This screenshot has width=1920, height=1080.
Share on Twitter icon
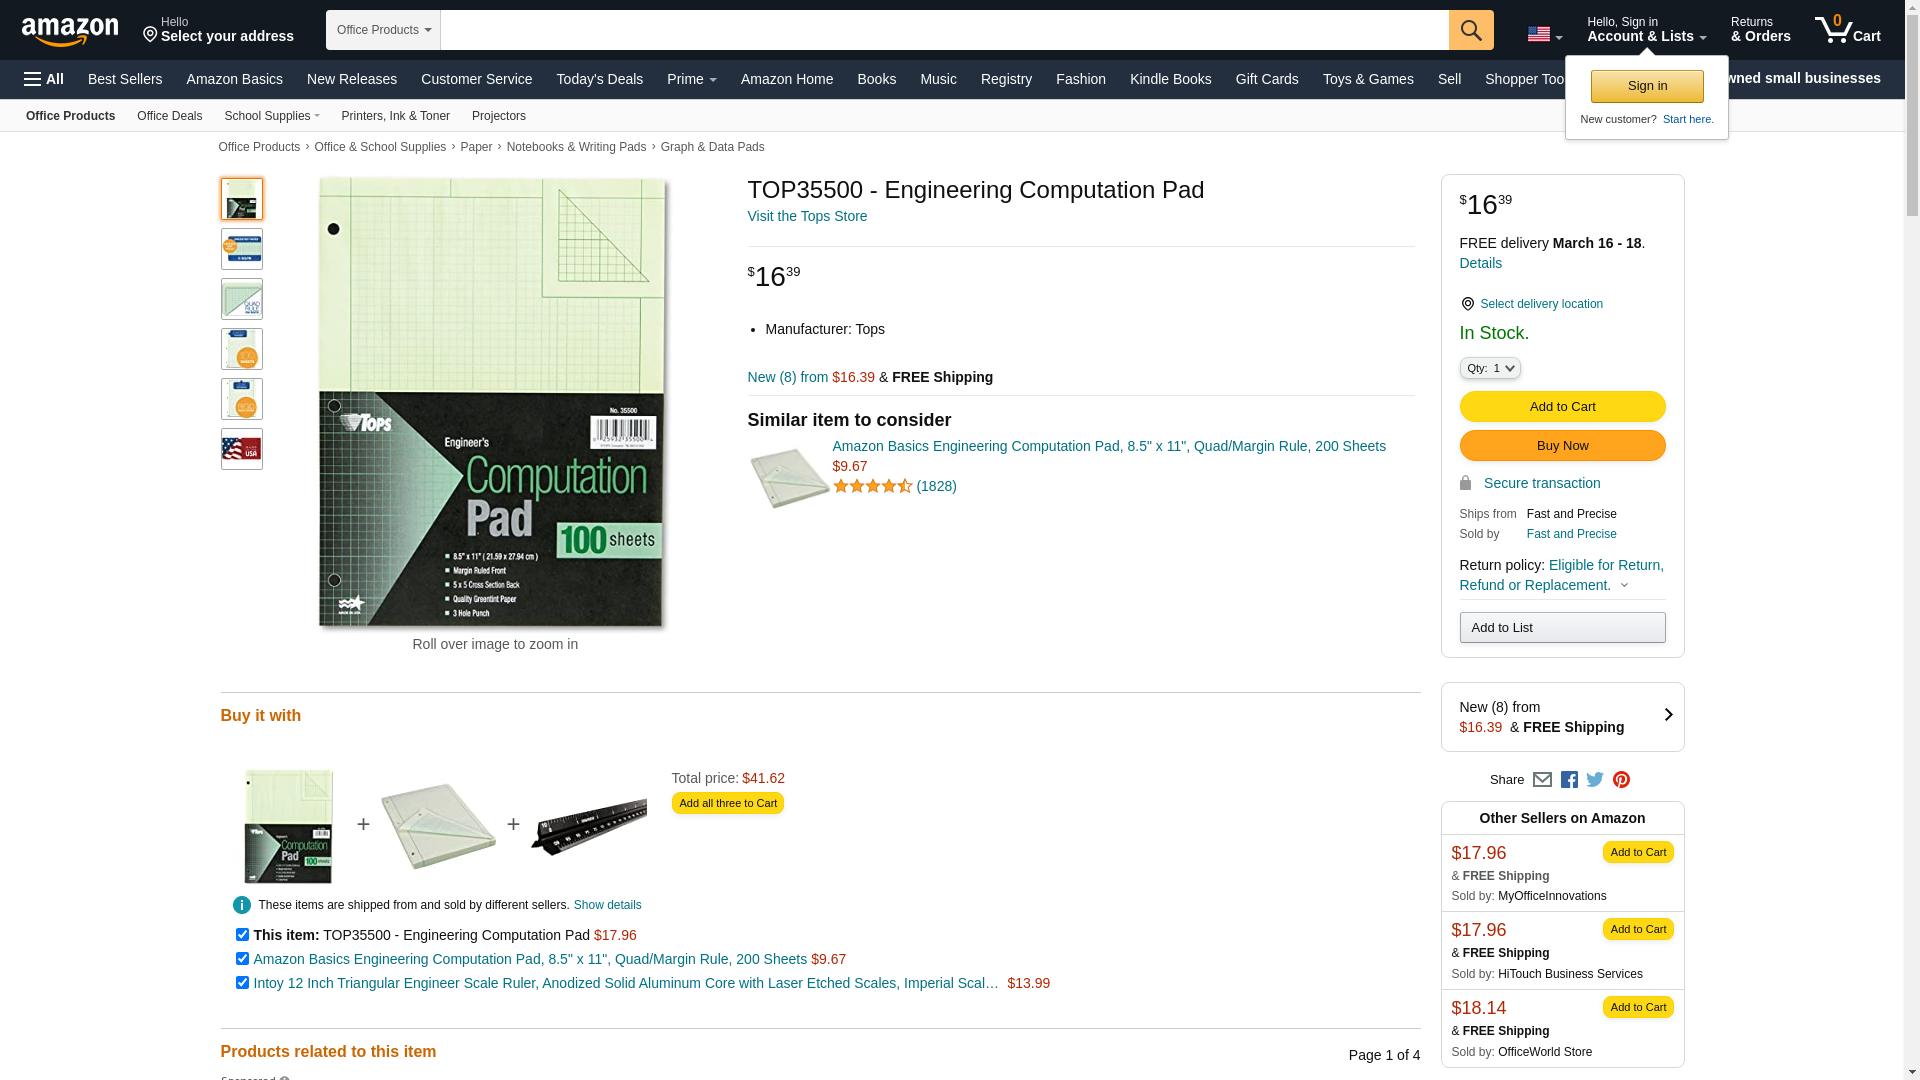click(1595, 780)
